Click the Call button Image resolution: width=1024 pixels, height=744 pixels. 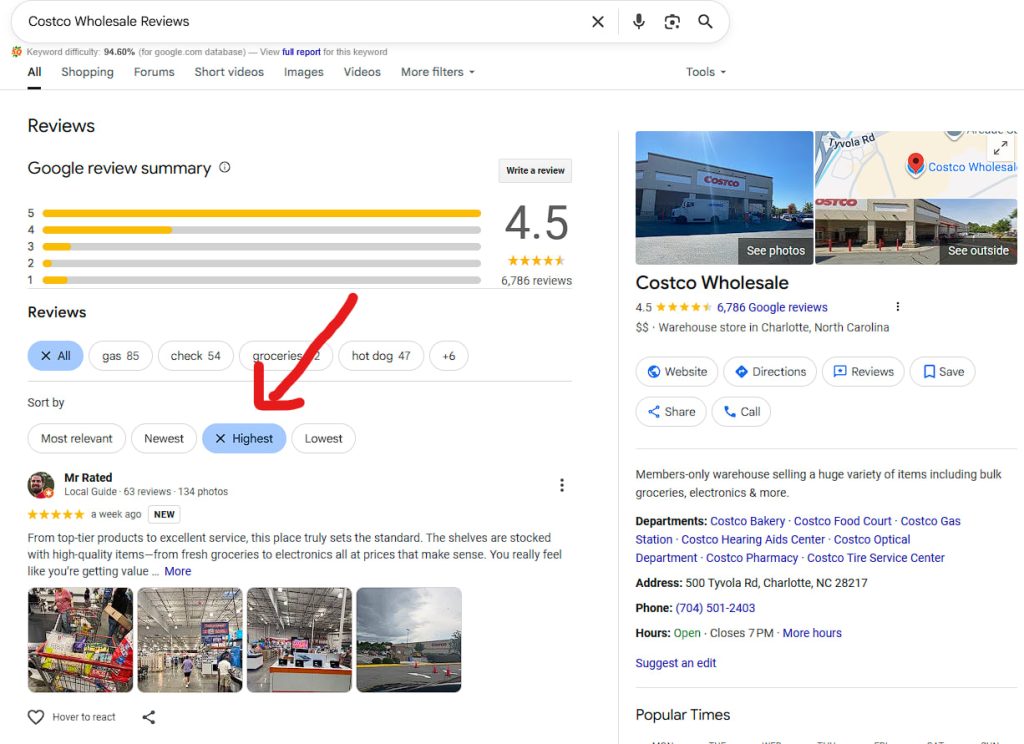(x=741, y=412)
